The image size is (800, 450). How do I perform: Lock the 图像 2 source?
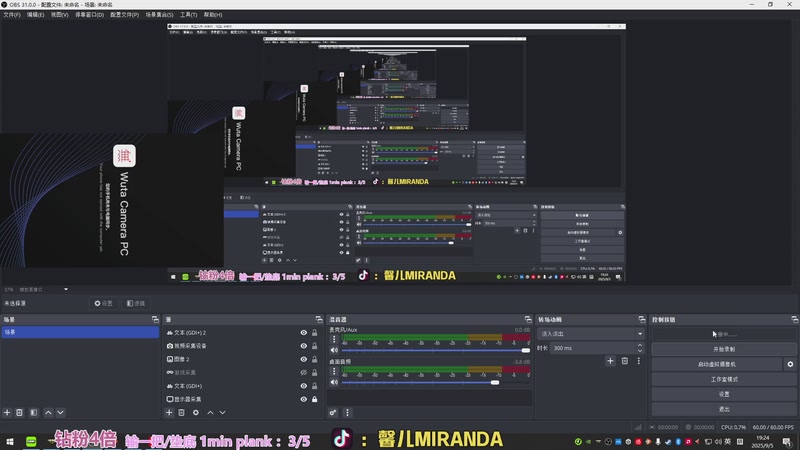tap(314, 359)
